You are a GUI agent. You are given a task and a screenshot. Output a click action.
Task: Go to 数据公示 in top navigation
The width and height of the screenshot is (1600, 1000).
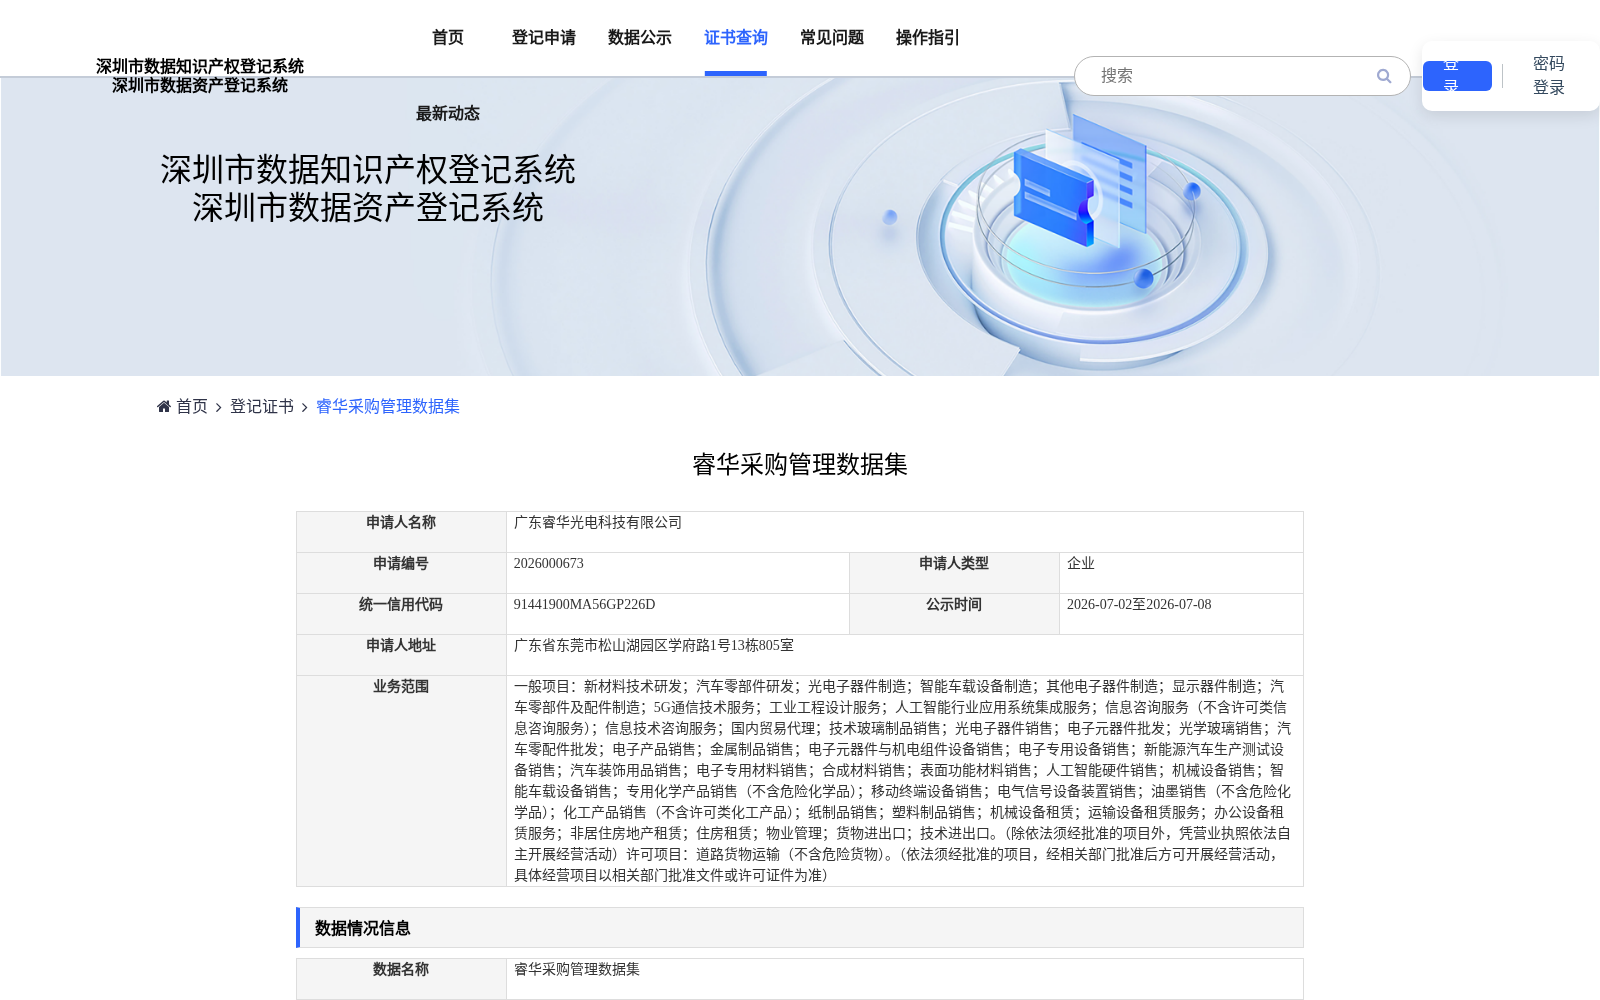pos(640,38)
